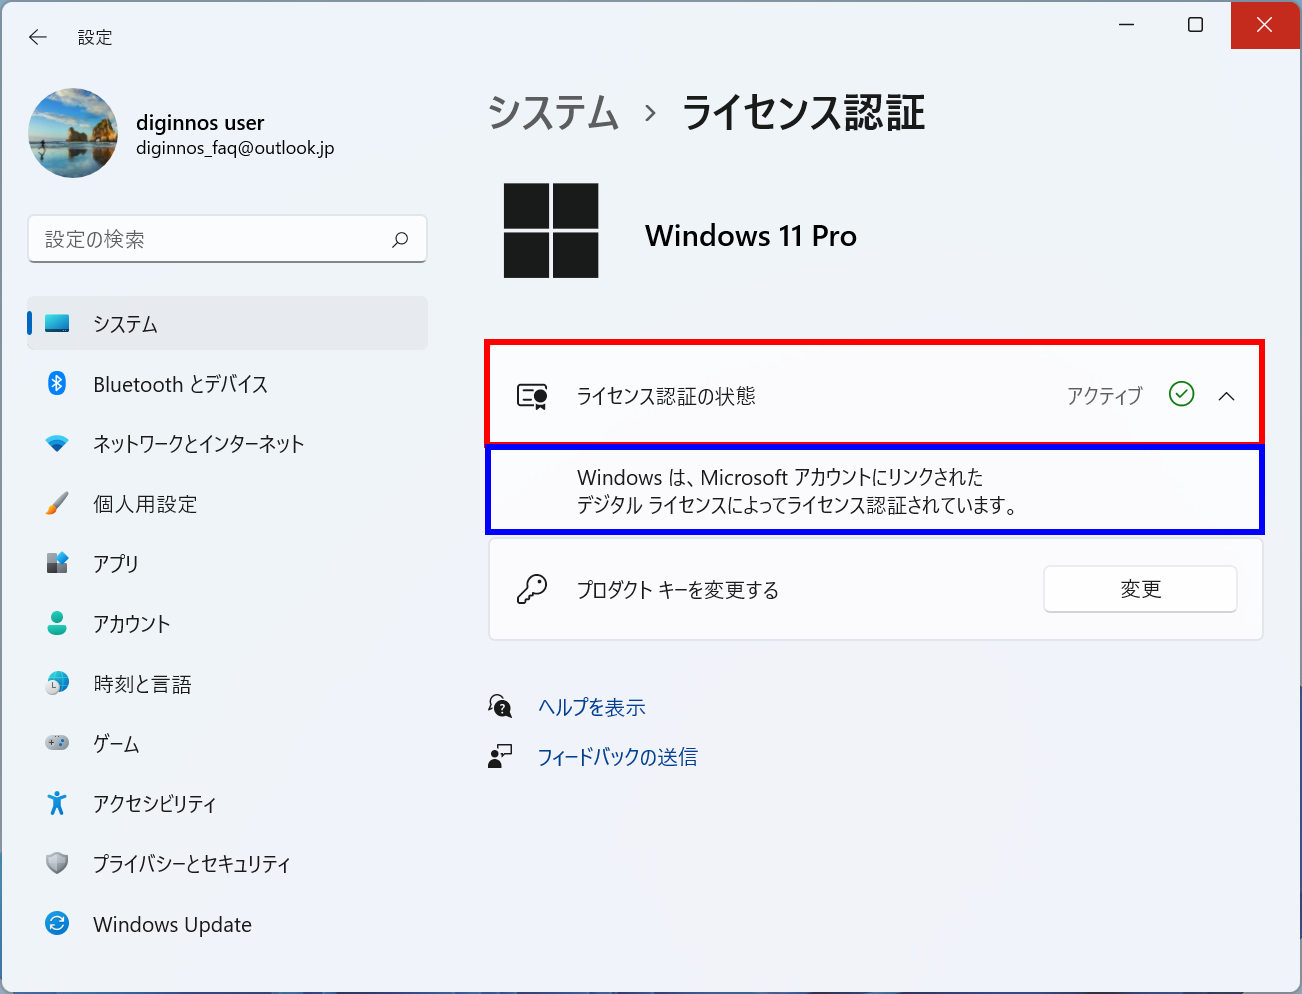Maximize the settings window
Image resolution: width=1302 pixels, height=994 pixels.
(x=1195, y=24)
